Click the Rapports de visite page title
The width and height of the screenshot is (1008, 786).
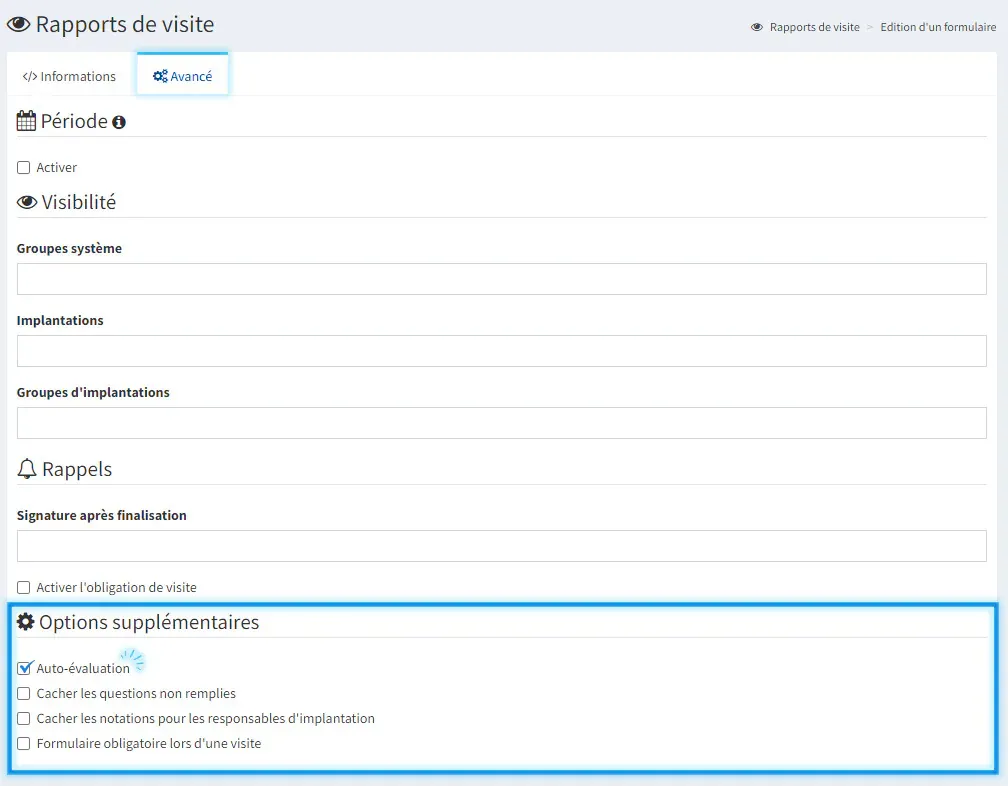click(125, 24)
